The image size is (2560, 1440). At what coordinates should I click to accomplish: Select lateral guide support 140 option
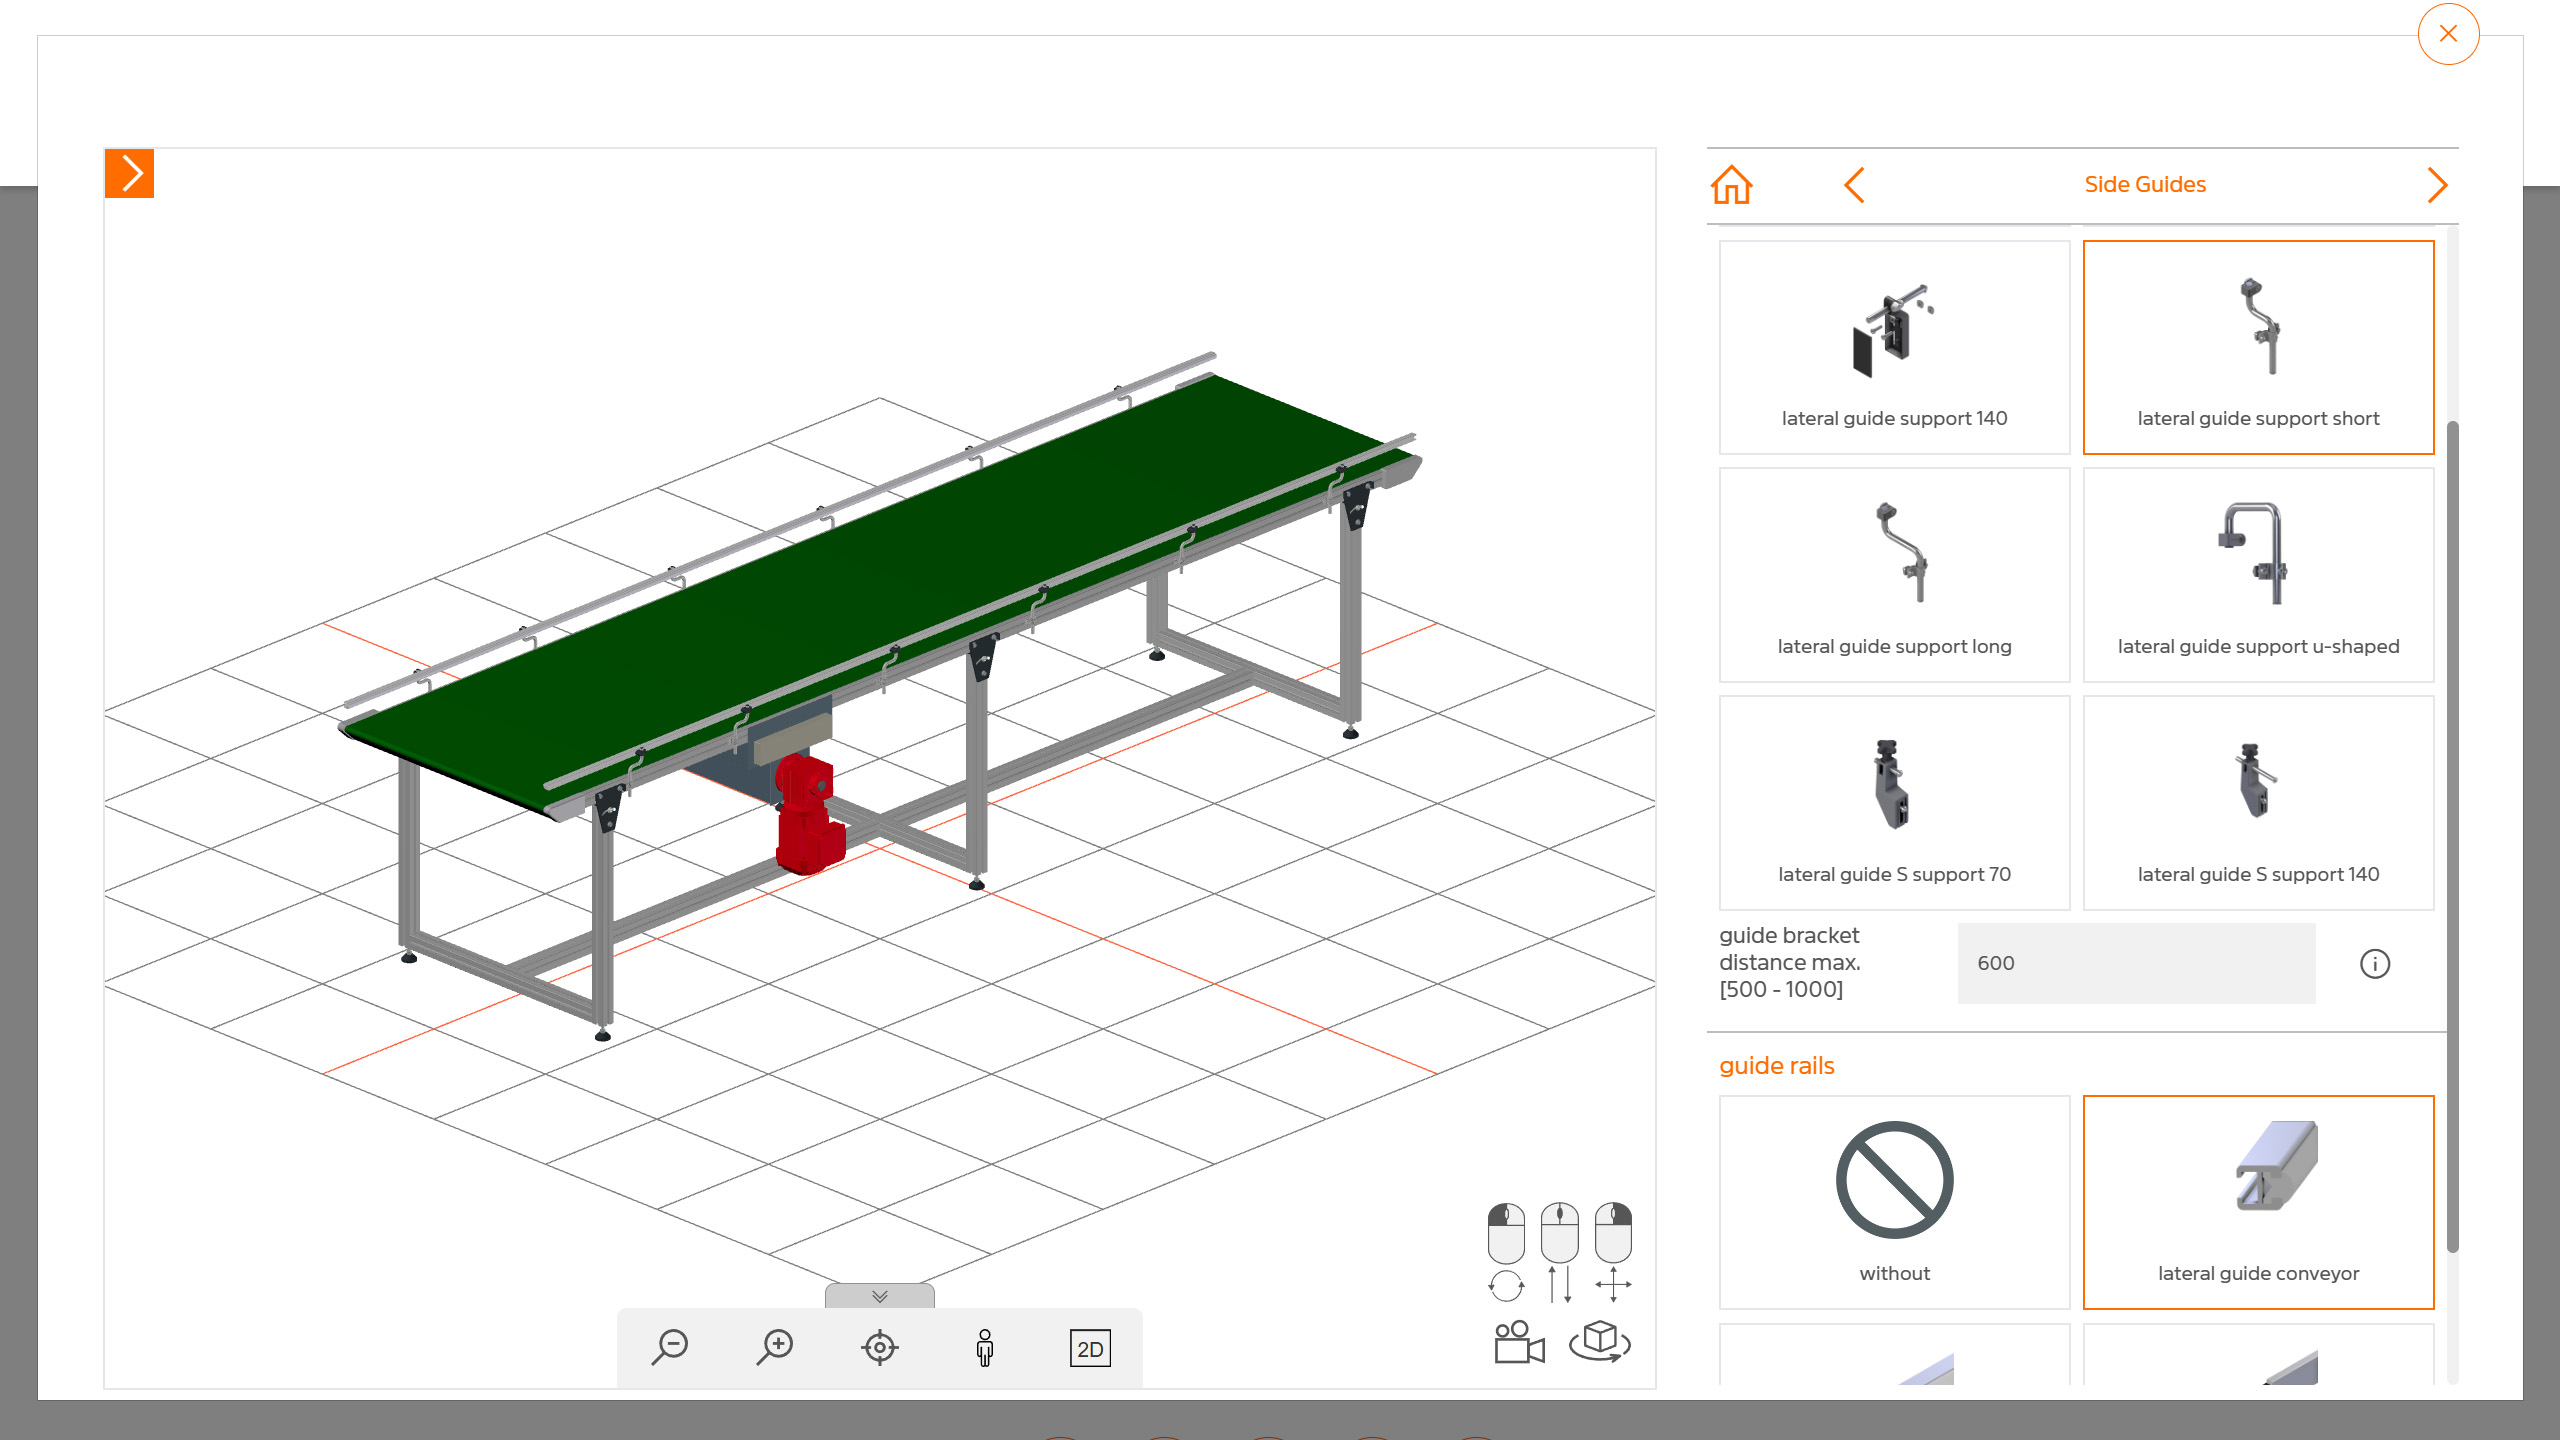pyautogui.click(x=1894, y=347)
